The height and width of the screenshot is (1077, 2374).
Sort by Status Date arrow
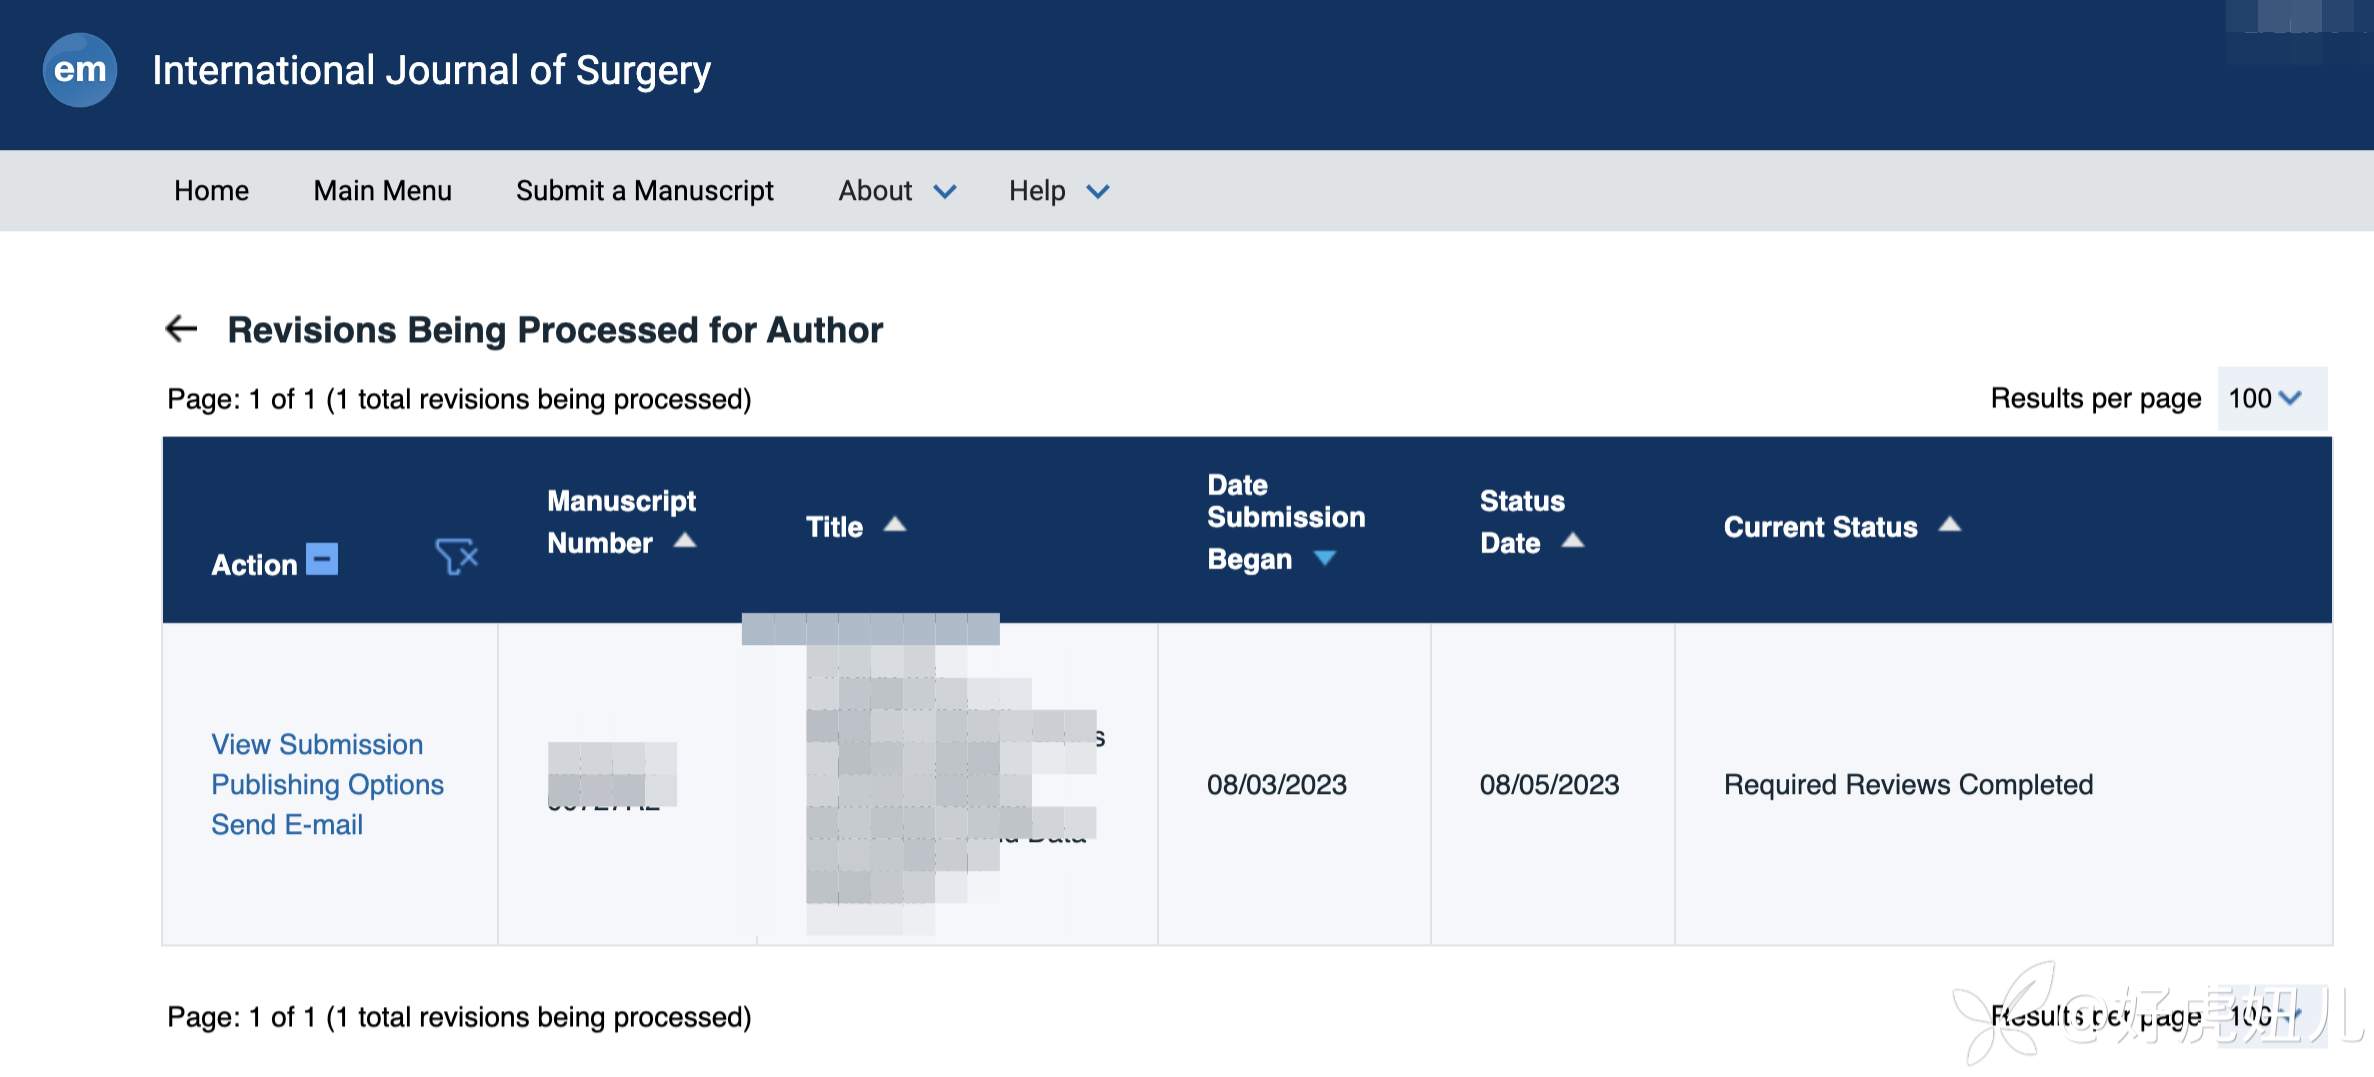[x=1573, y=541]
